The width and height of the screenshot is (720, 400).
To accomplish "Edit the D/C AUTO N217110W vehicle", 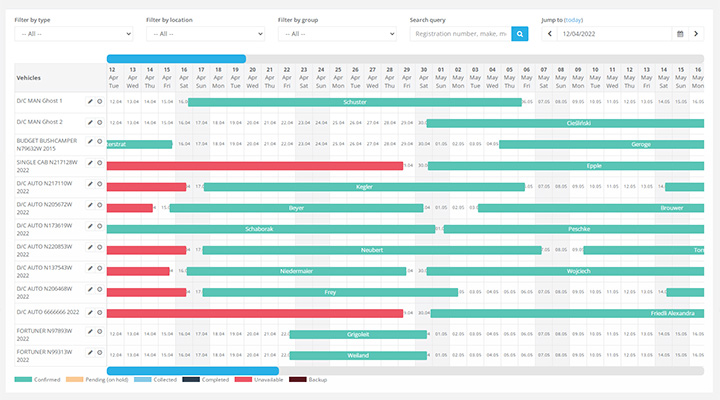I will tap(90, 184).
